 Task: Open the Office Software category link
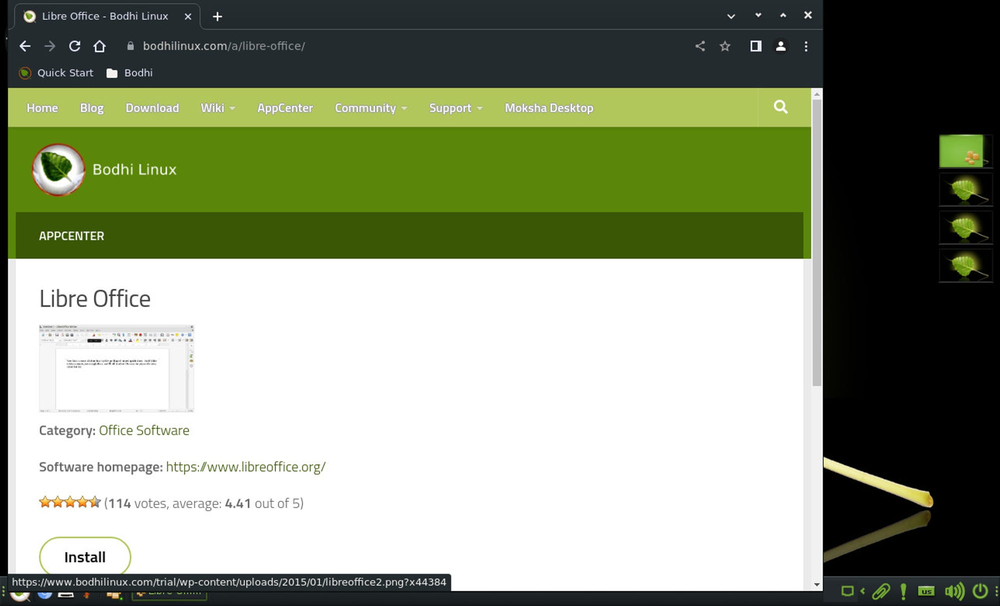click(x=144, y=430)
